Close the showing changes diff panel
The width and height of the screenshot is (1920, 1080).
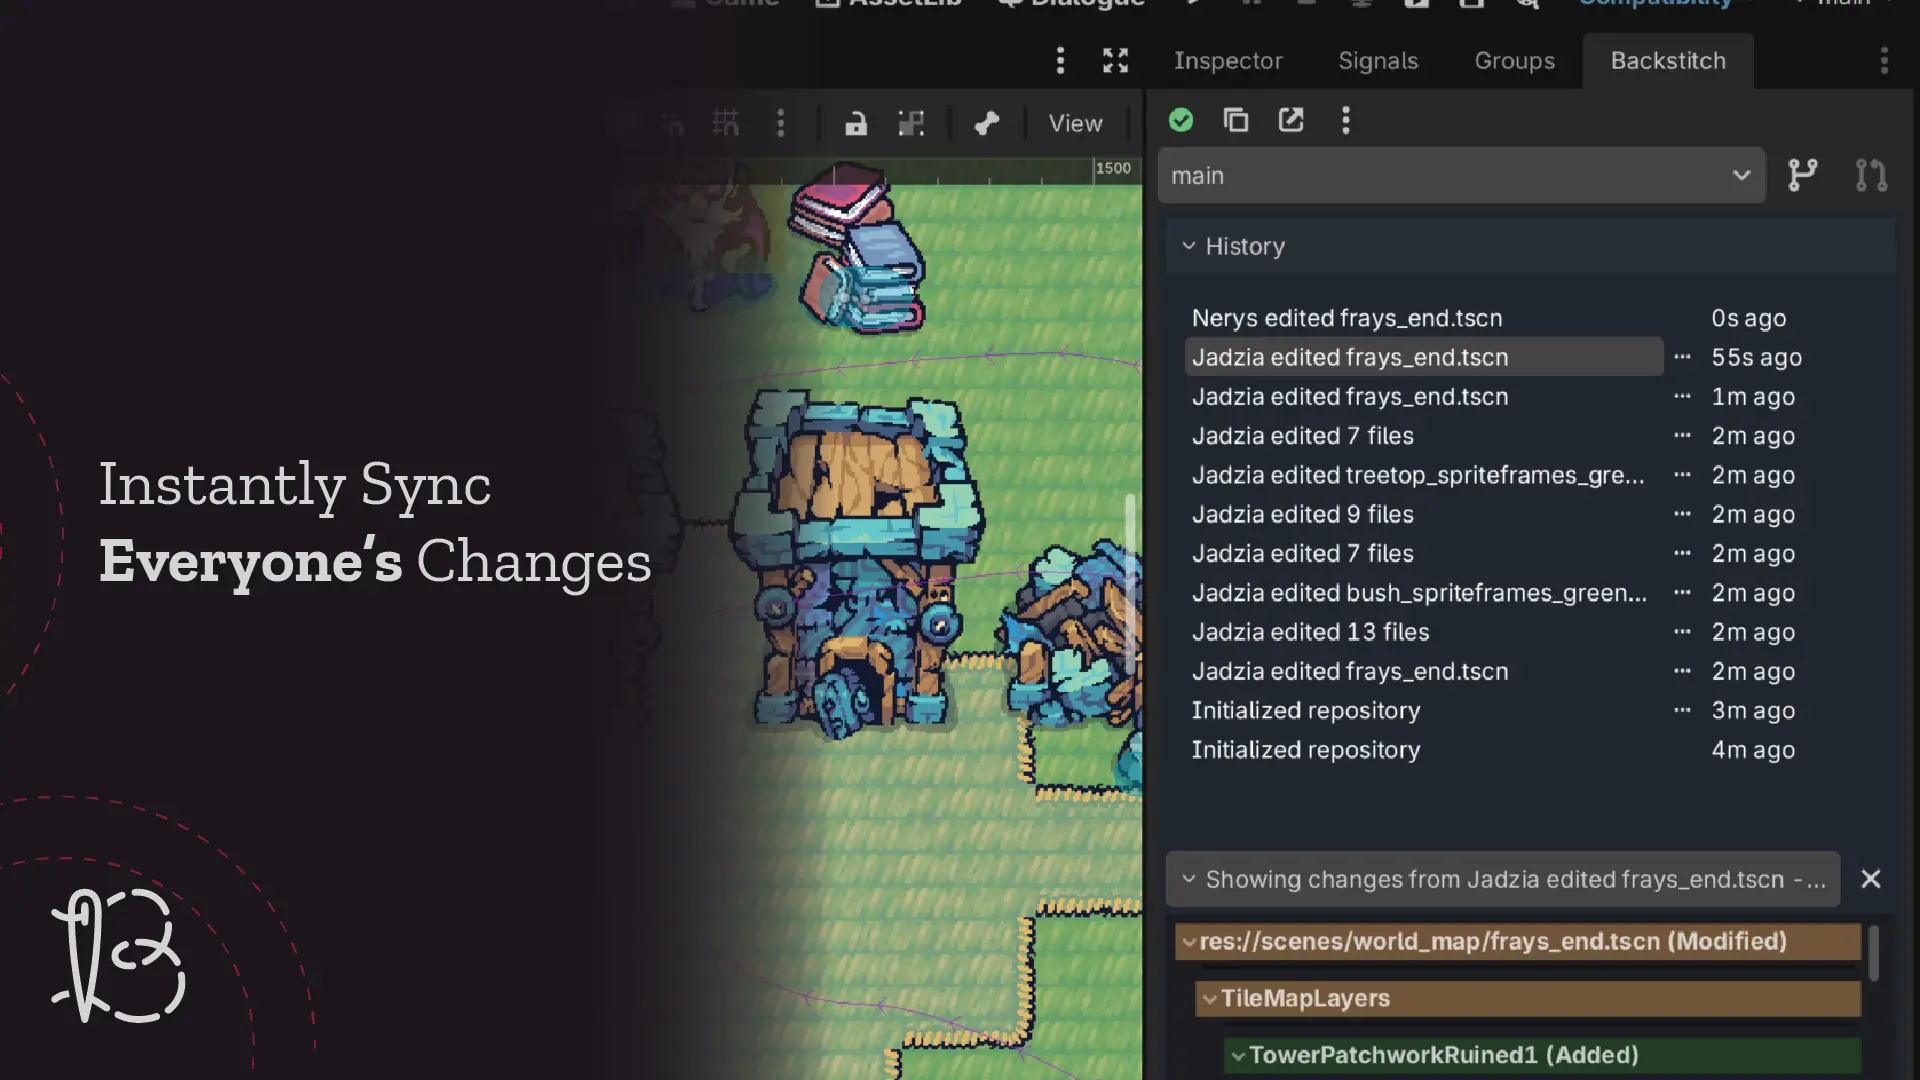1870,879
